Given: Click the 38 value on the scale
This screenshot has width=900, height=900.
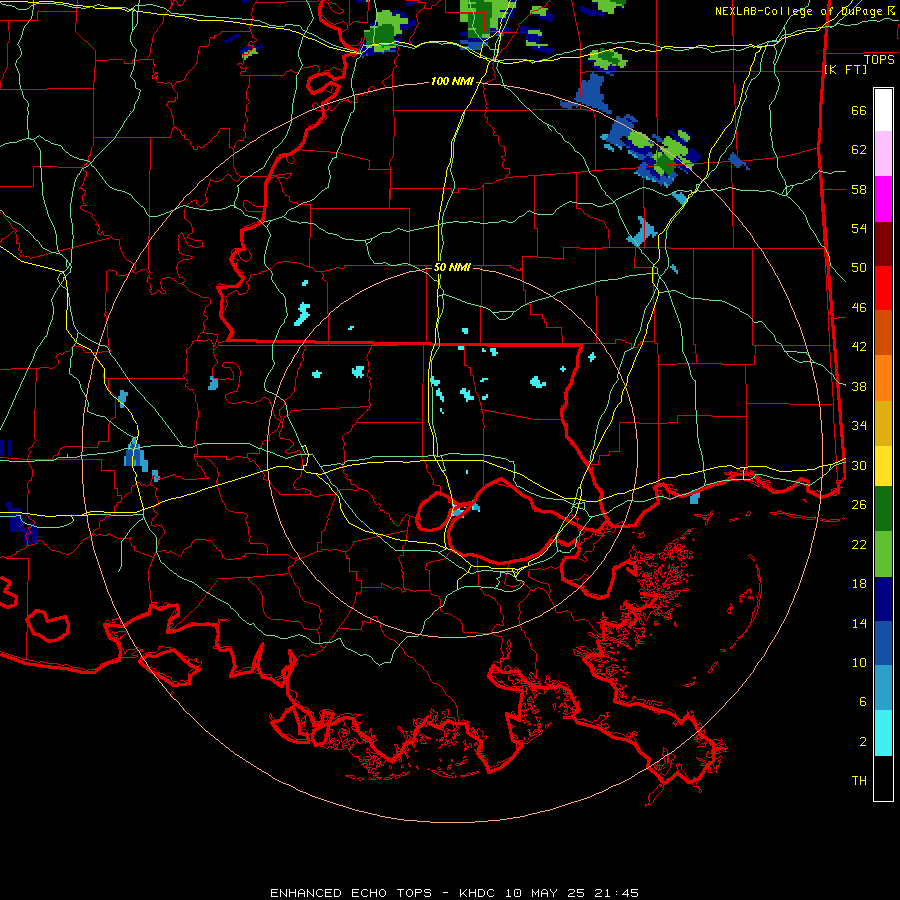Looking at the screenshot, I should (859, 386).
